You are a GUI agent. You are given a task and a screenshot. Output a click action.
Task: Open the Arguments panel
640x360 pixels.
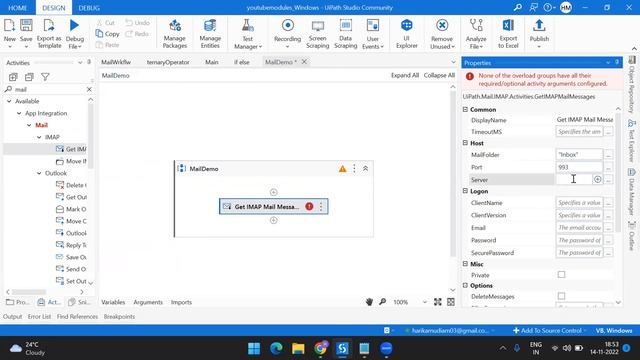click(148, 302)
